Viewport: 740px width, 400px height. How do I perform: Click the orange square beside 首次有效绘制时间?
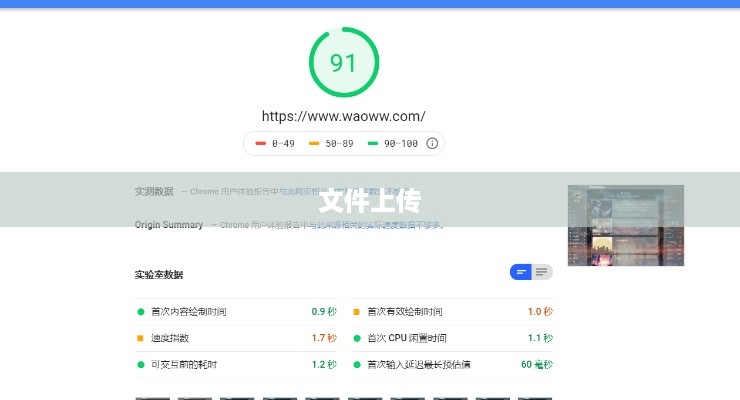356,312
